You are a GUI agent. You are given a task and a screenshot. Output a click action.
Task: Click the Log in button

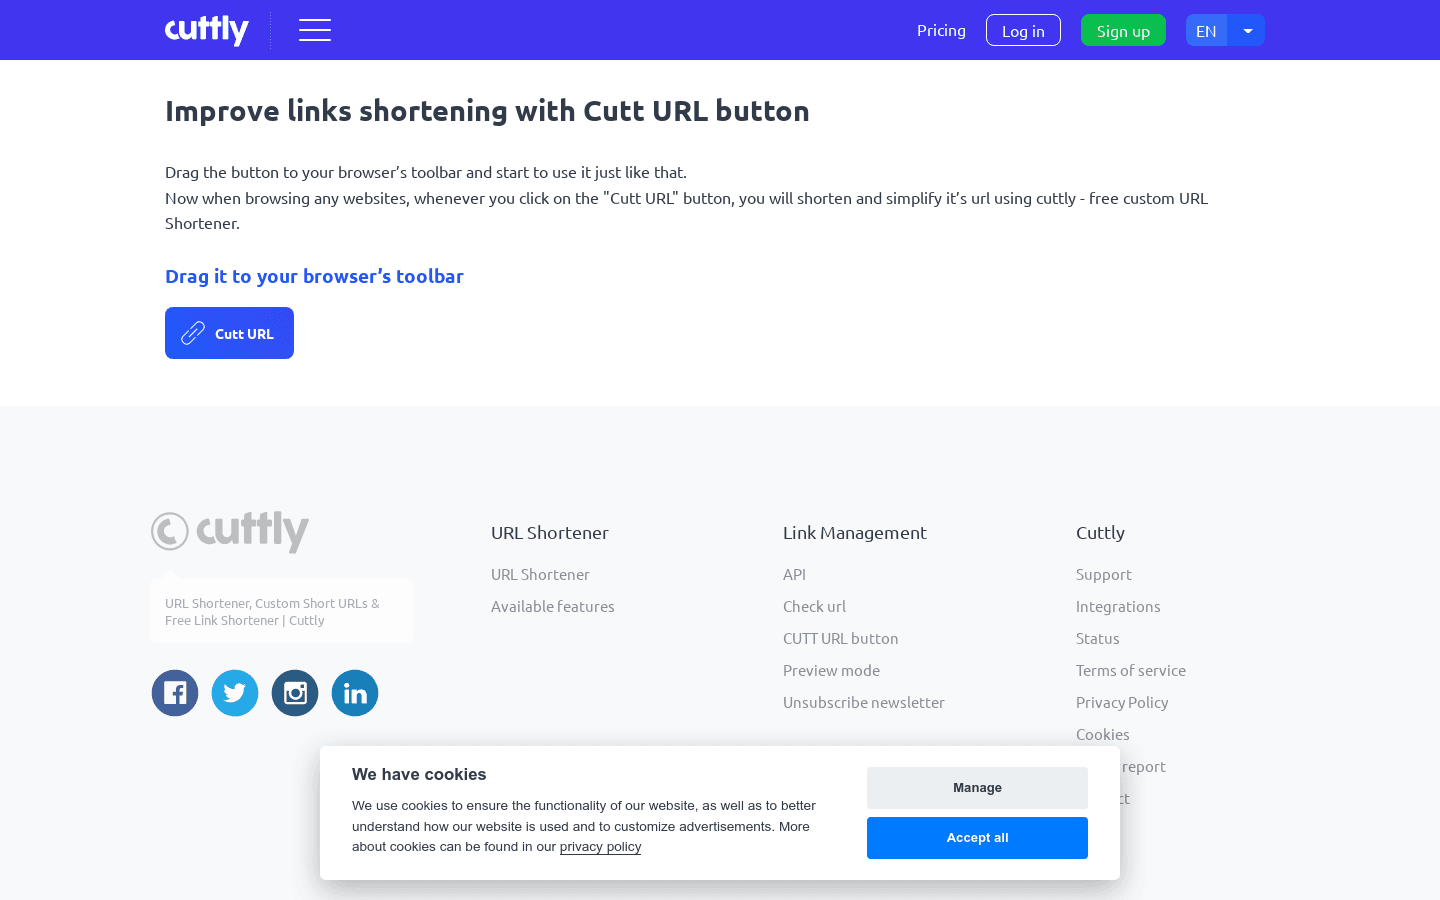(1023, 30)
